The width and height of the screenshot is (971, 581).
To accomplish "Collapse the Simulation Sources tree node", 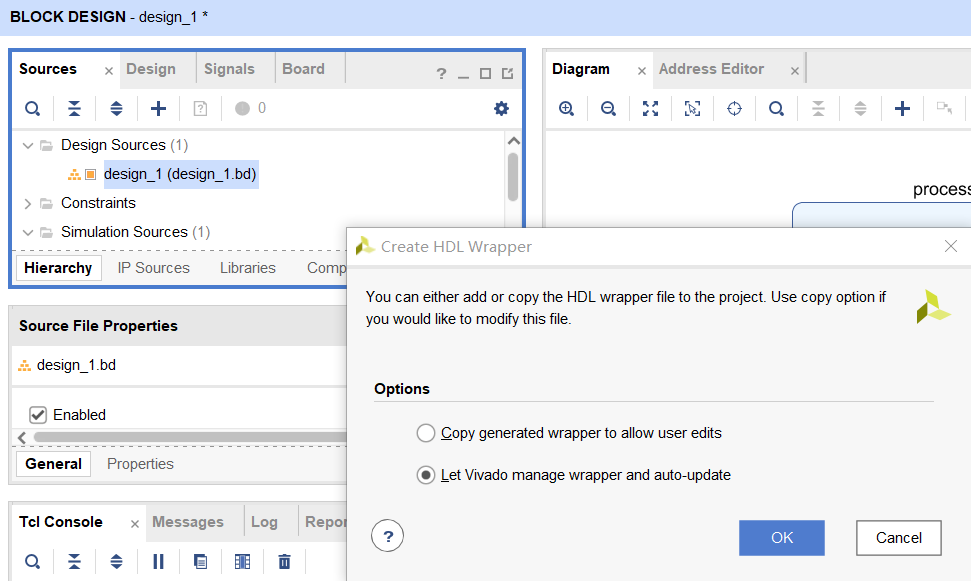I will [x=27, y=232].
